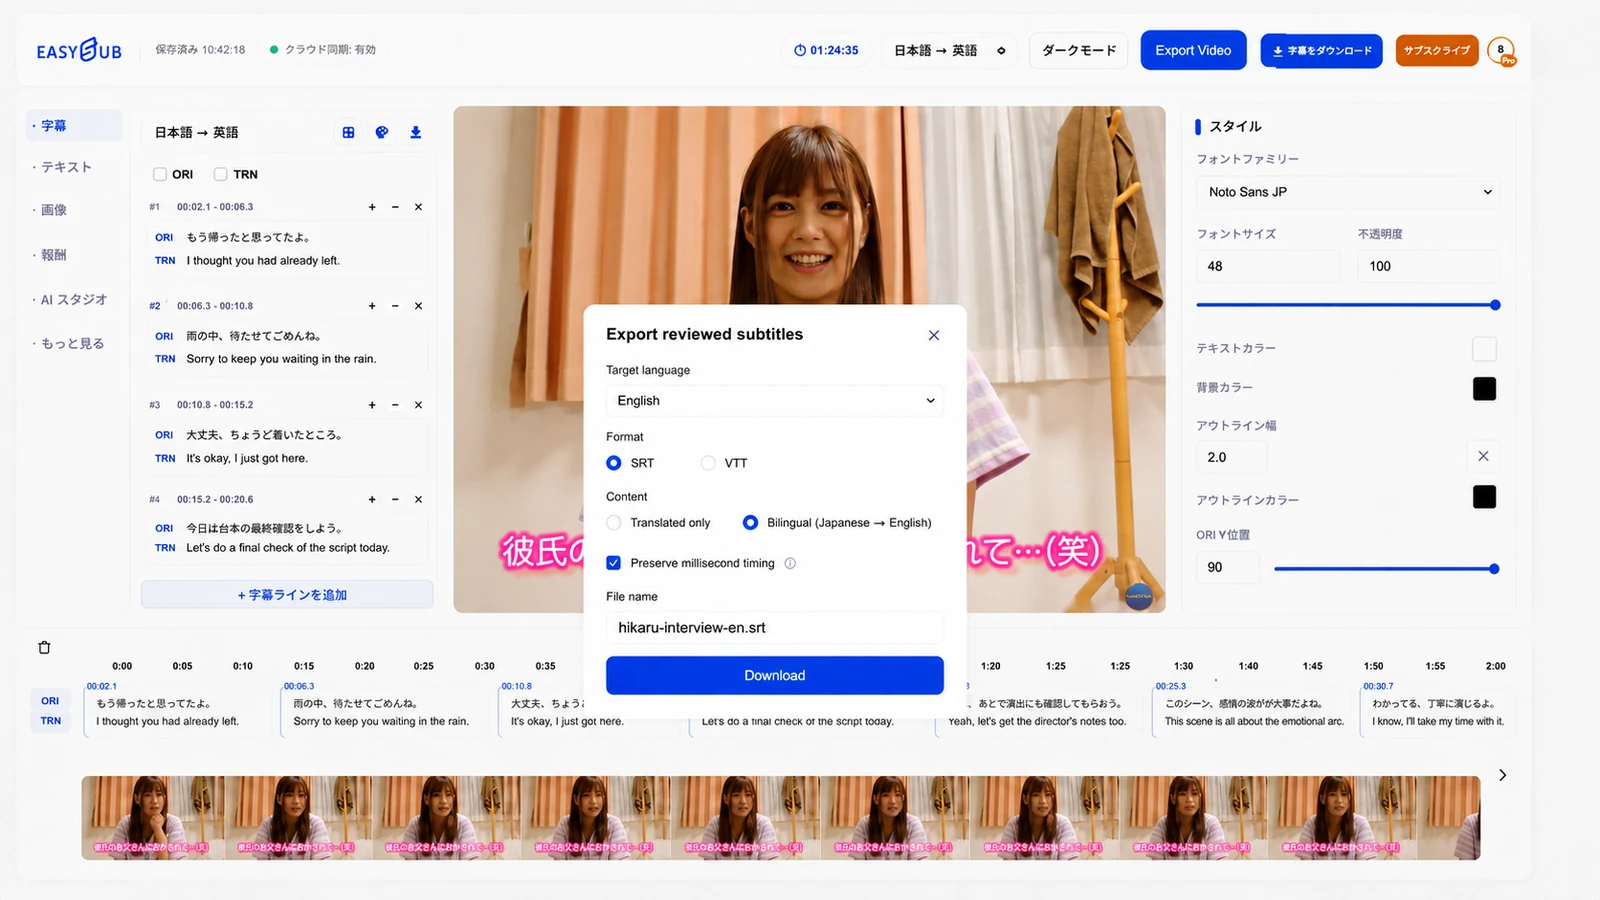This screenshot has height=900, width=1600.
Task: Select the SRT format radio button
Action: point(614,463)
